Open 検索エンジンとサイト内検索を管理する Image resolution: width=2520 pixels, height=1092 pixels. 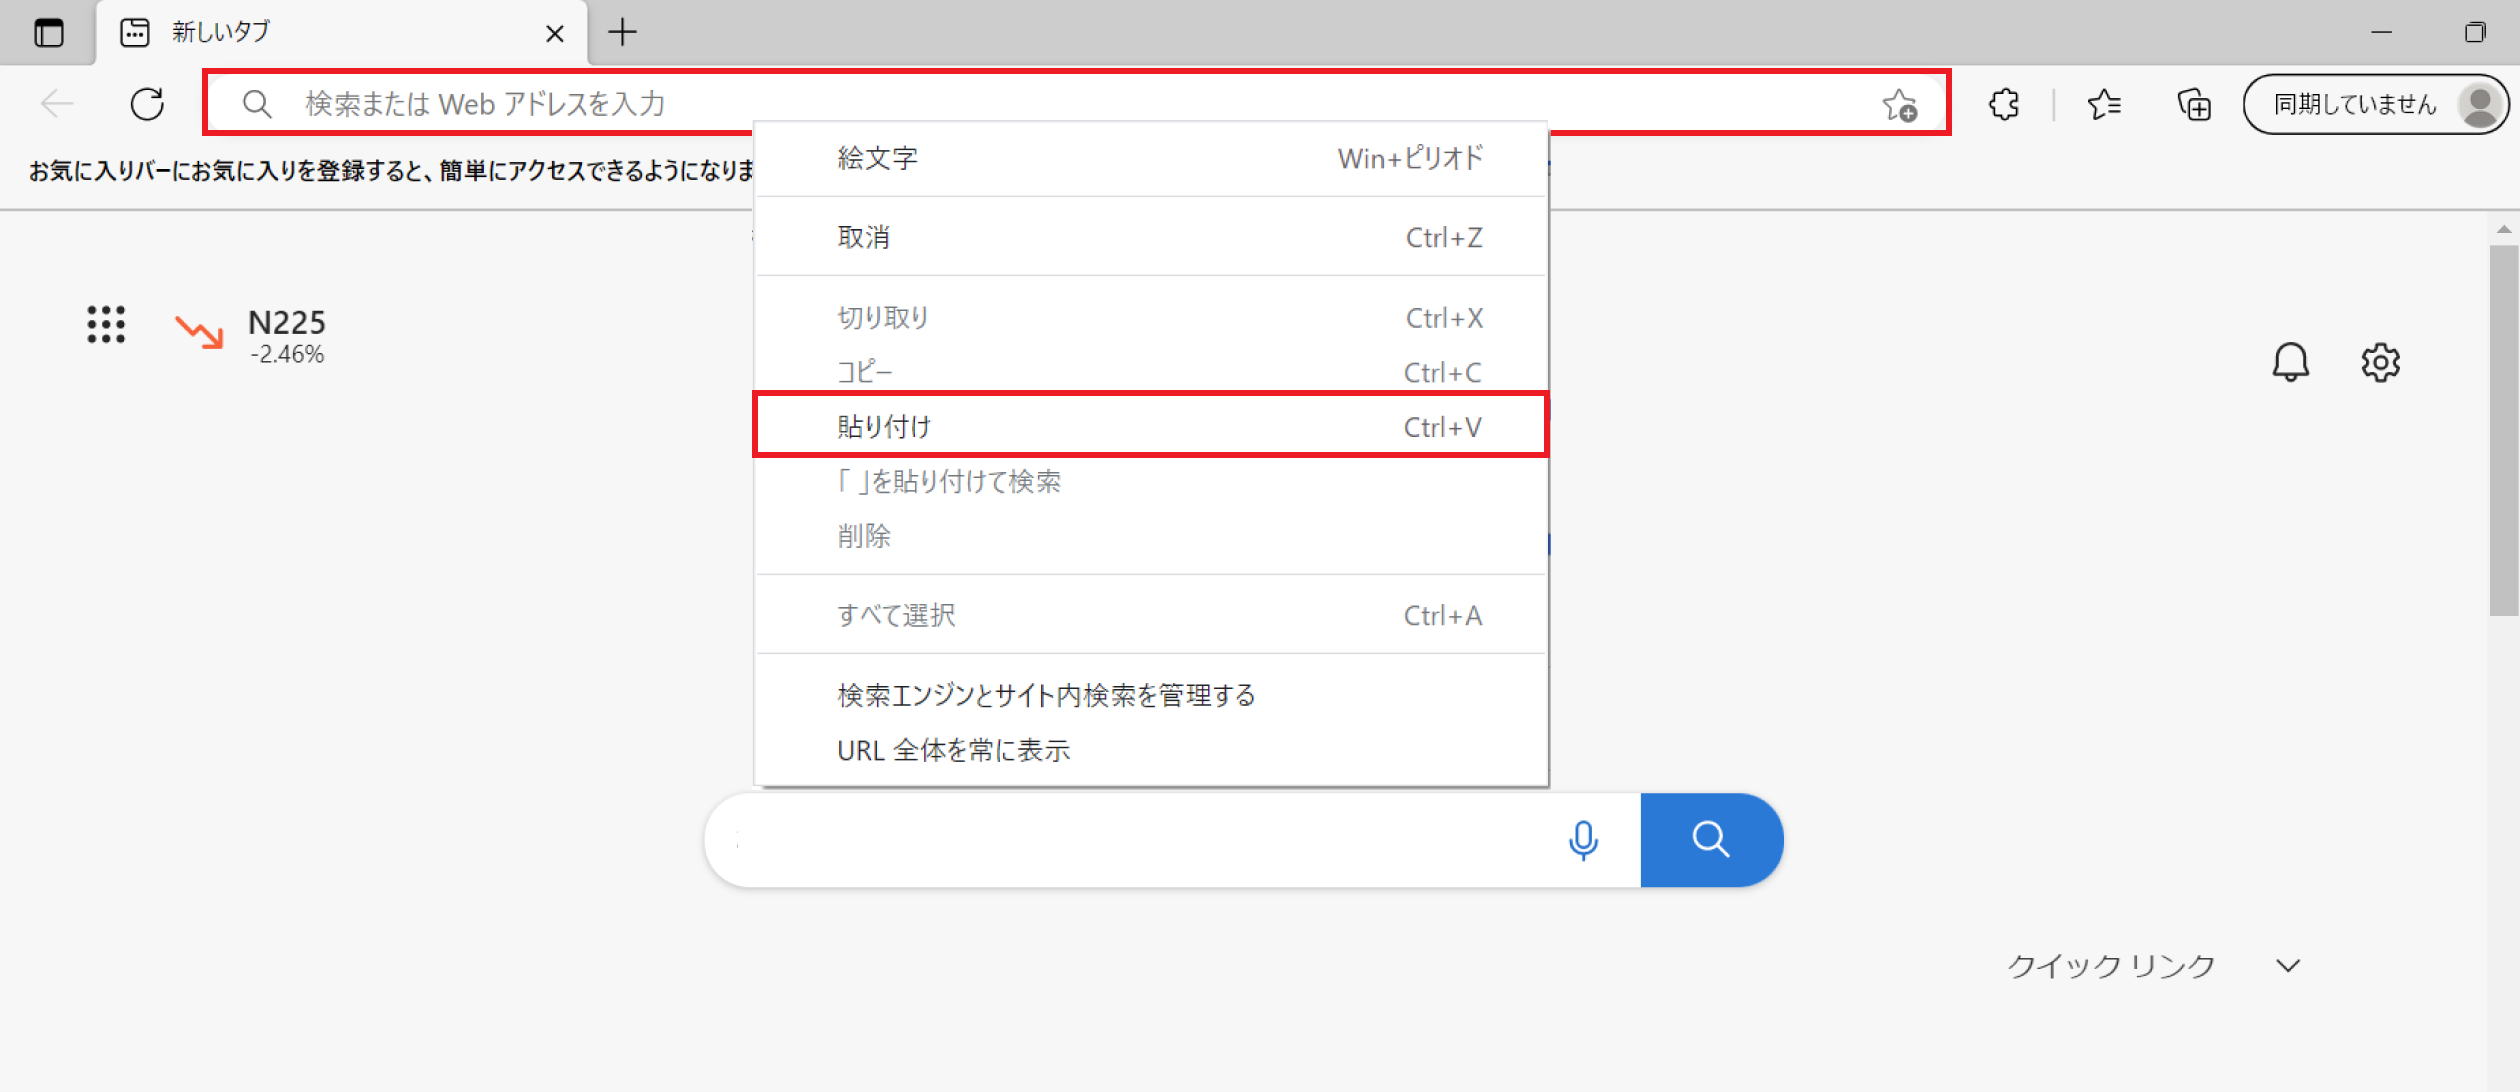(x=1046, y=695)
